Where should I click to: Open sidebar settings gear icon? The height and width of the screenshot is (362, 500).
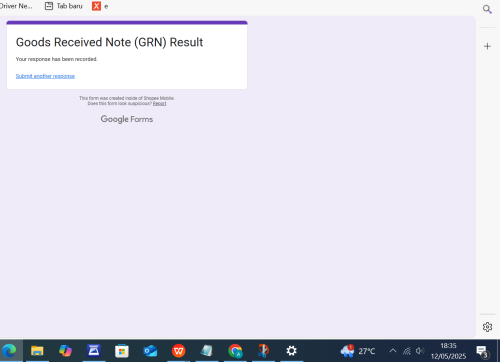point(487,327)
